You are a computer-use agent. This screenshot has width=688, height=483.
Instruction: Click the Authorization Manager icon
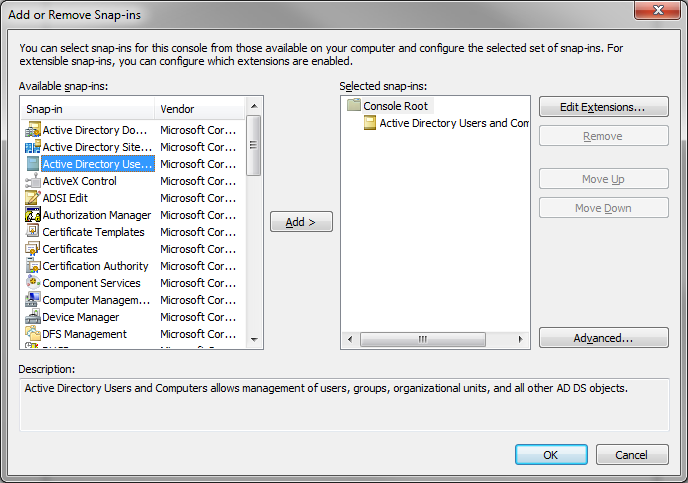(33, 215)
